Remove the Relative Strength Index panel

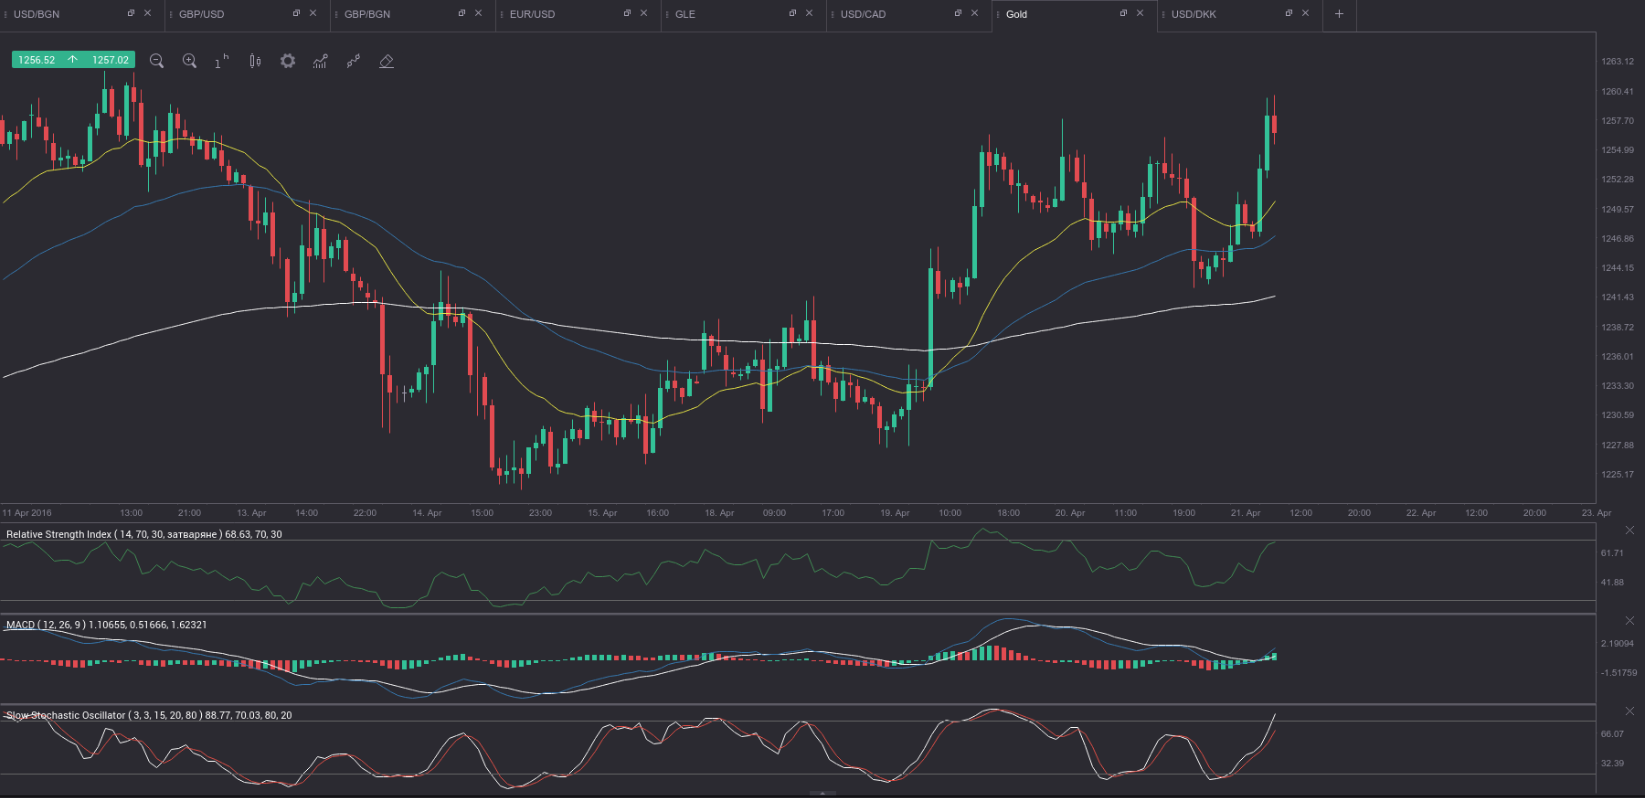point(1629,530)
